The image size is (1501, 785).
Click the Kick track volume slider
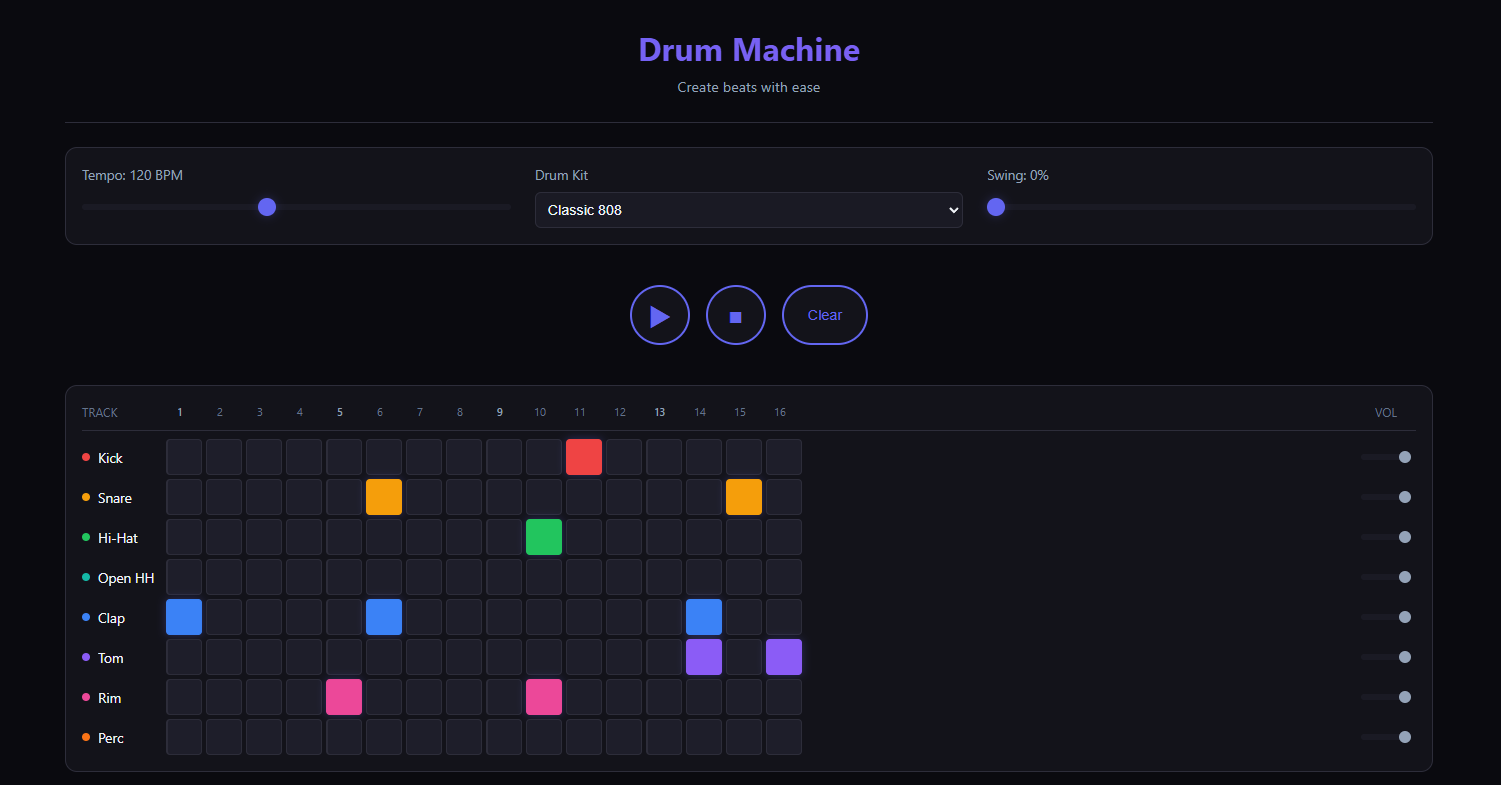tap(1385, 457)
